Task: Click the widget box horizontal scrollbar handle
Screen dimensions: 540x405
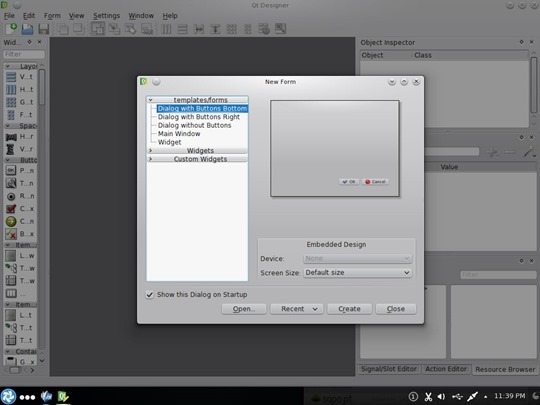Action: point(15,370)
